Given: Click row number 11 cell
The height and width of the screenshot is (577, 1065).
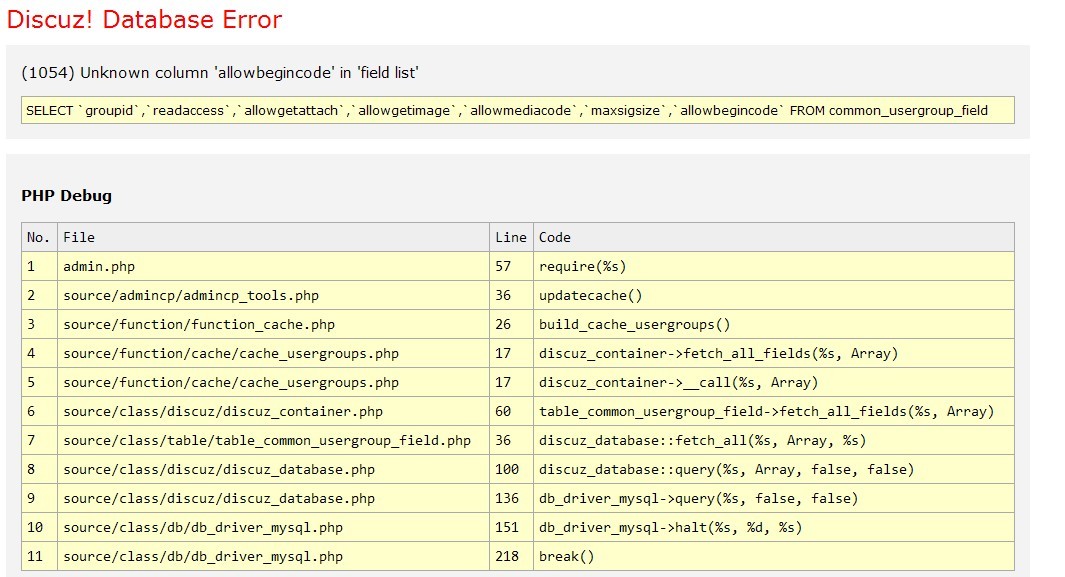Looking at the screenshot, I should point(39,557).
